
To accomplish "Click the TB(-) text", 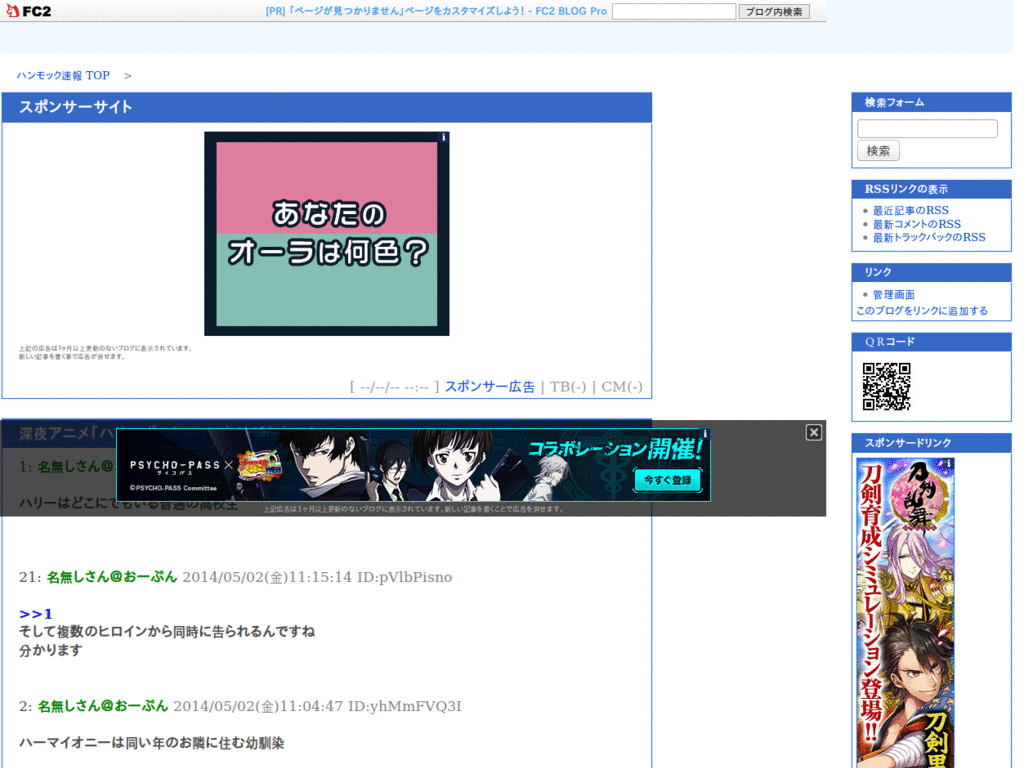I will [568, 387].
